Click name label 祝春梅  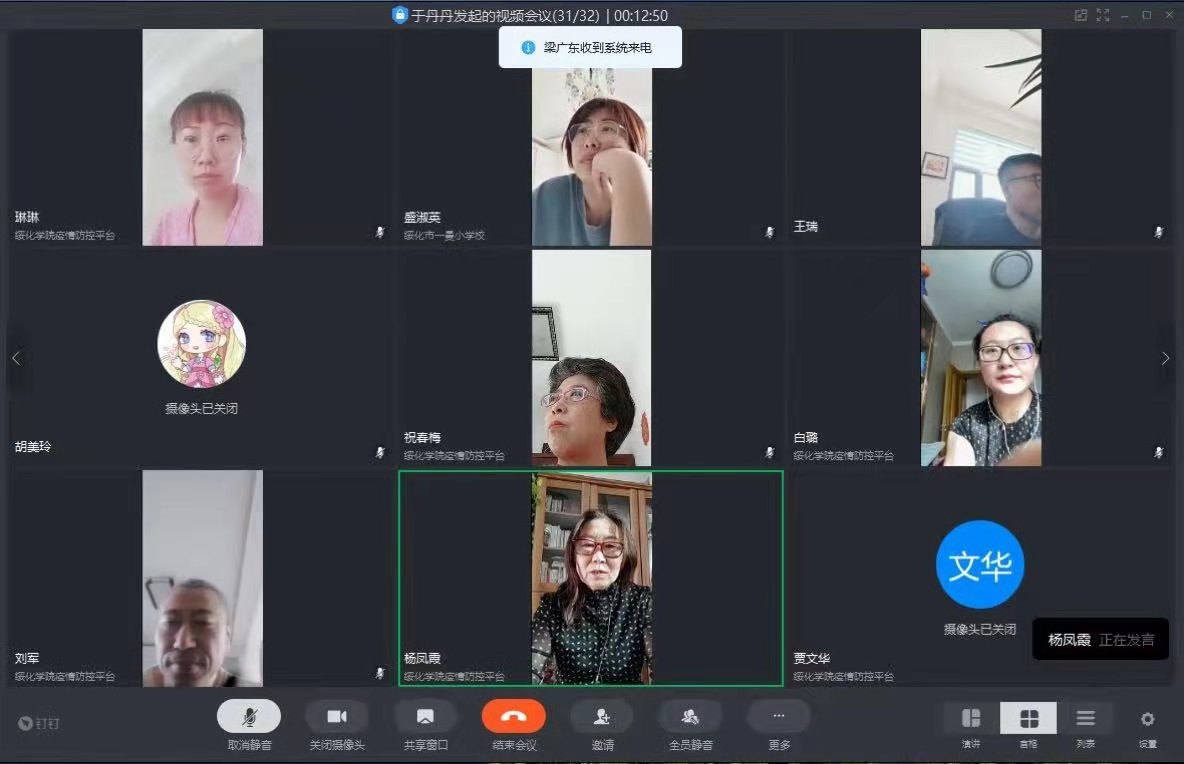(422, 437)
